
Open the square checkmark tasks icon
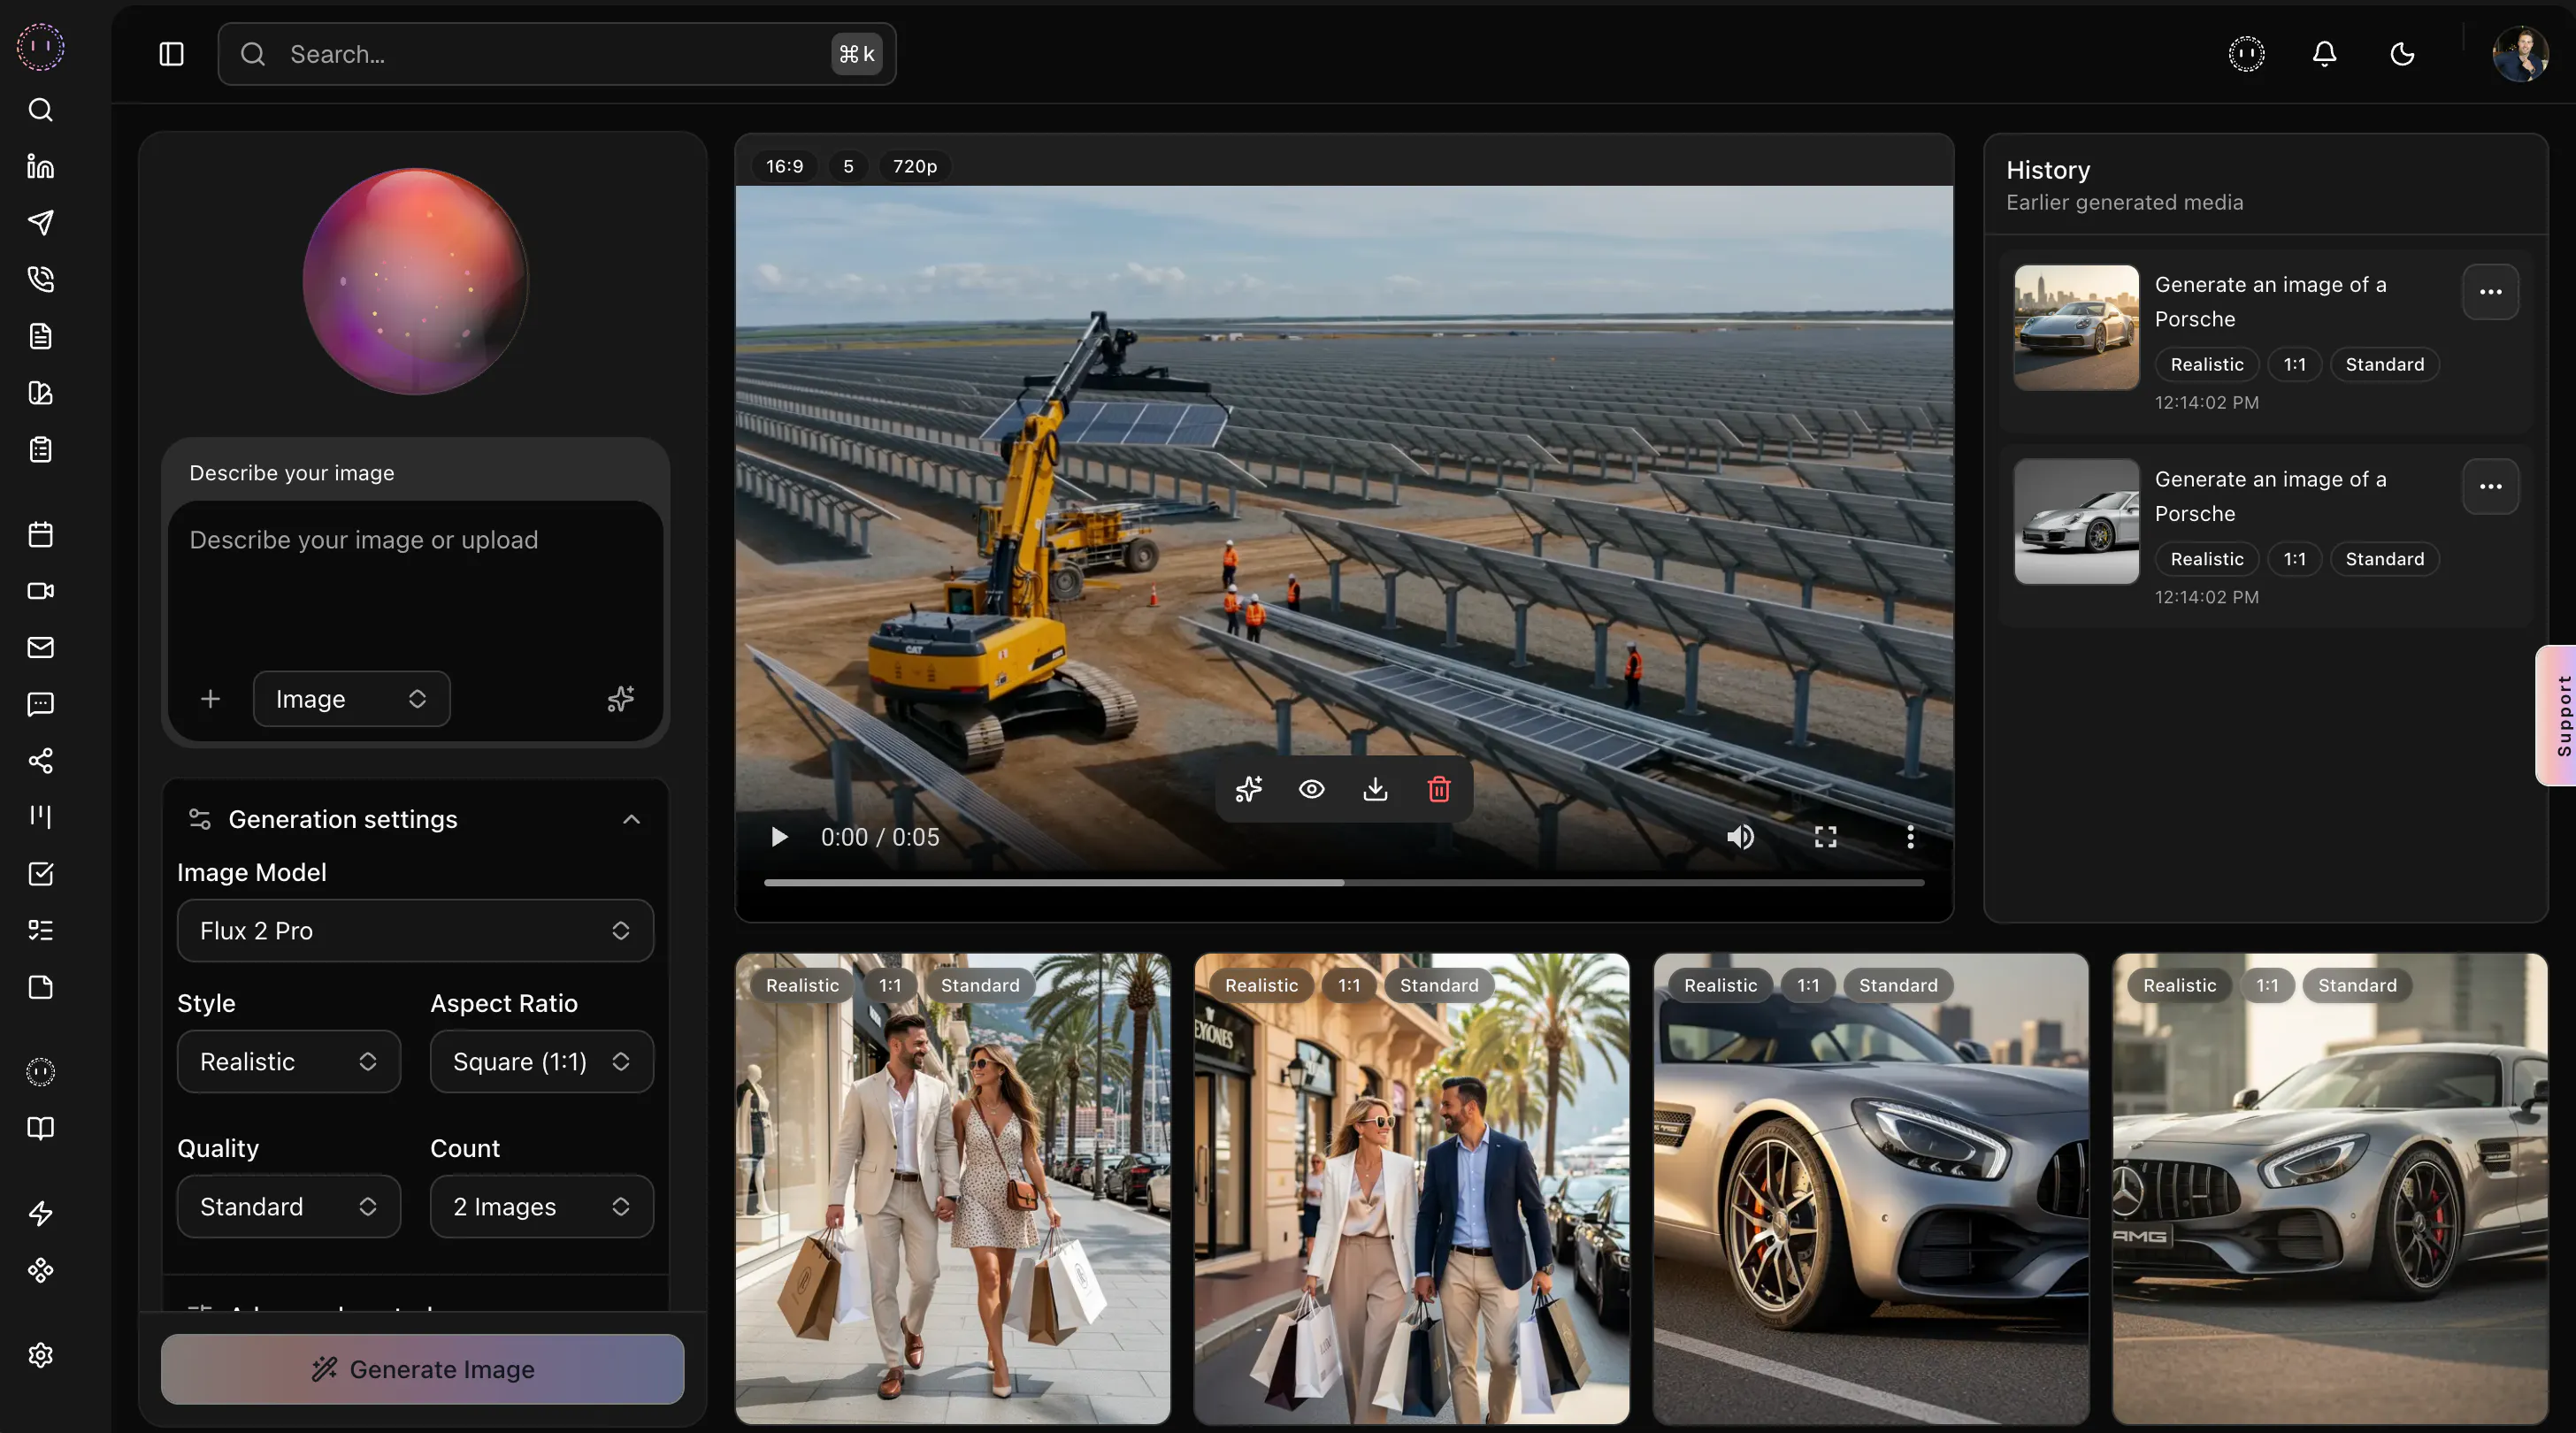point(40,874)
